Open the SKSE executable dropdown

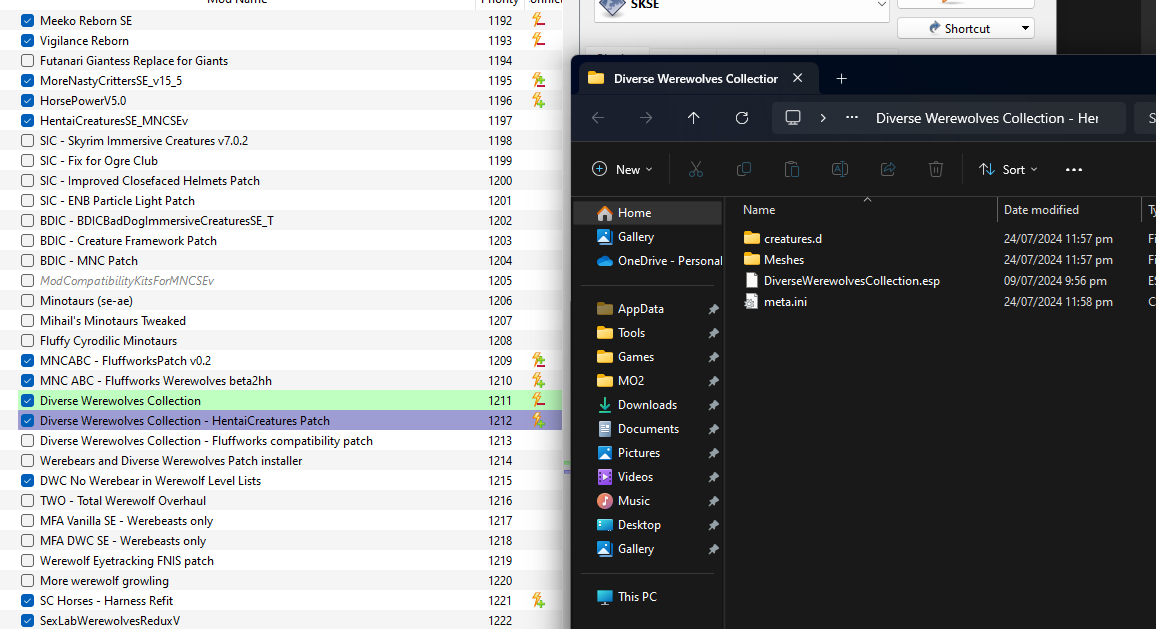[x=881, y=4]
